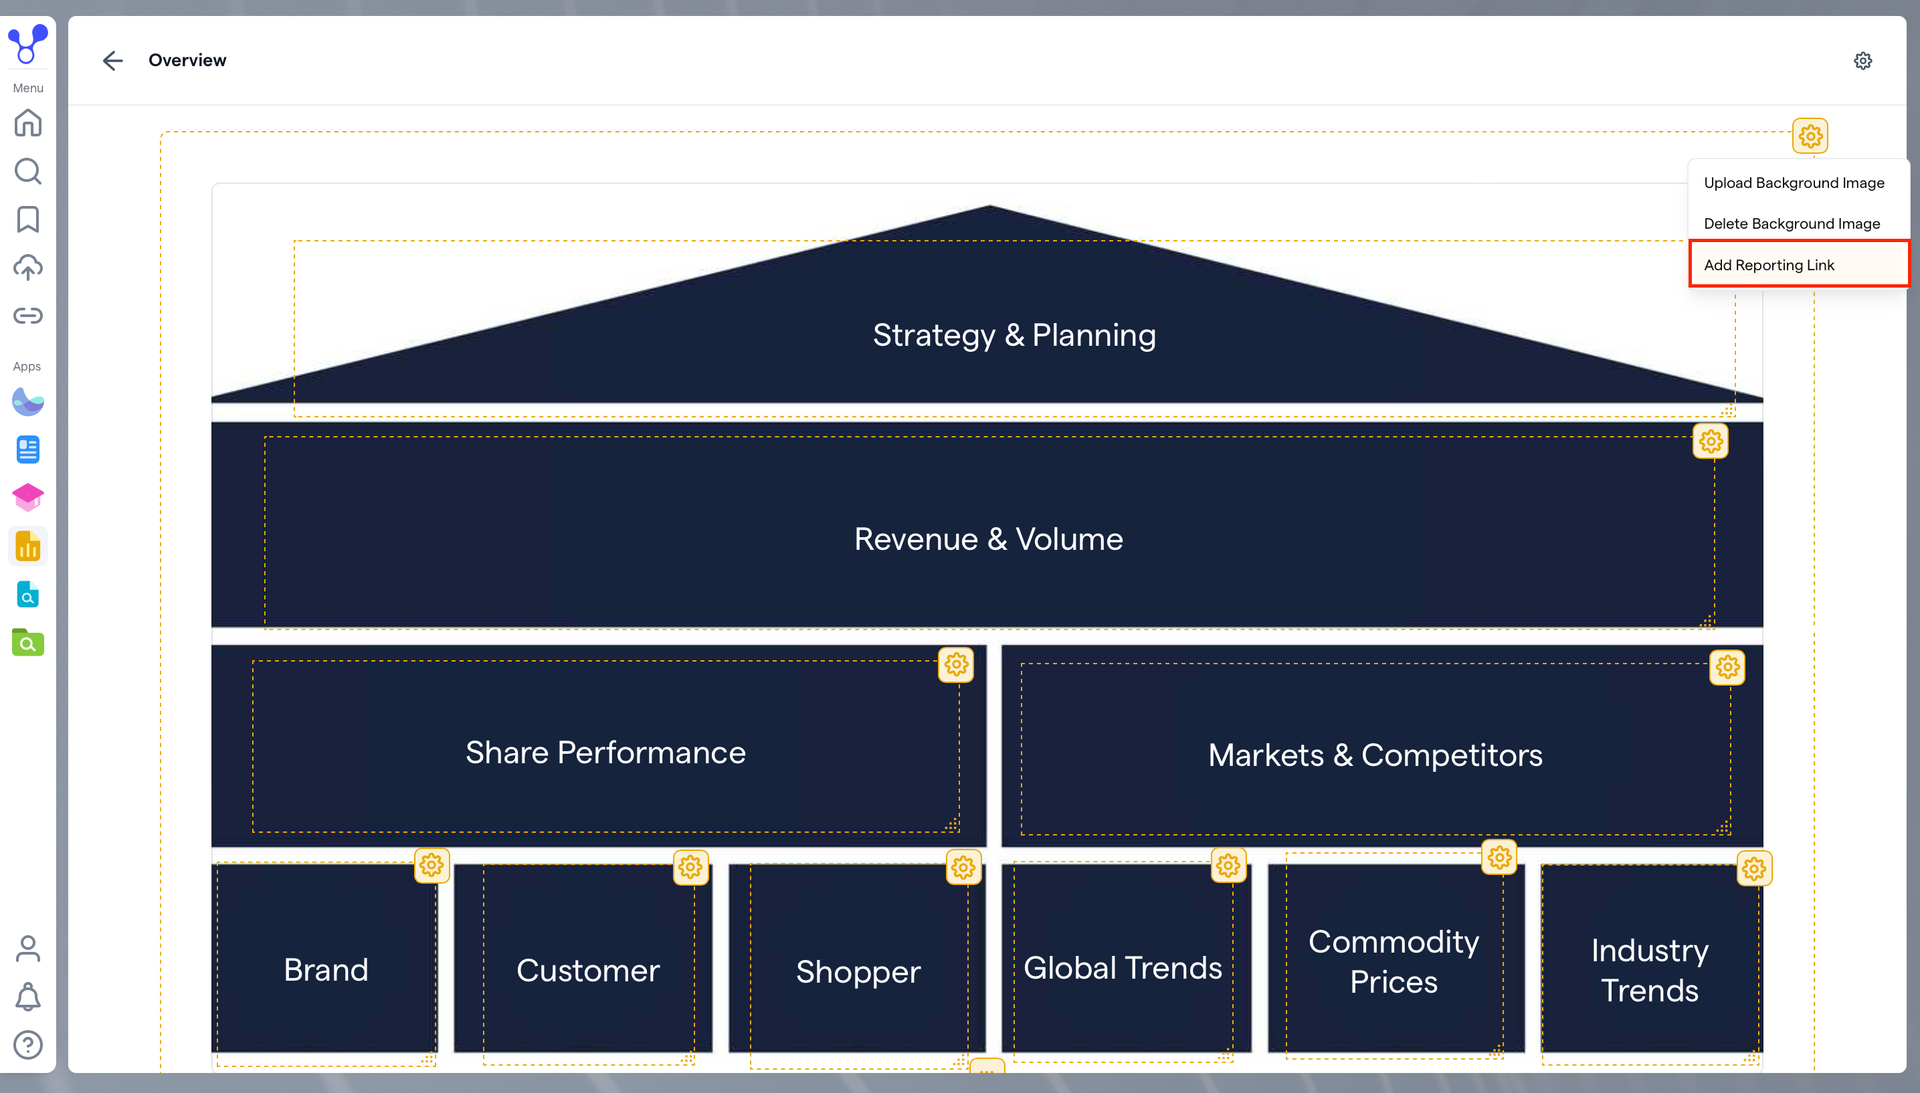This screenshot has height=1093, width=1920.
Task: Click the cloud upload sidebar icon
Action: 28,267
